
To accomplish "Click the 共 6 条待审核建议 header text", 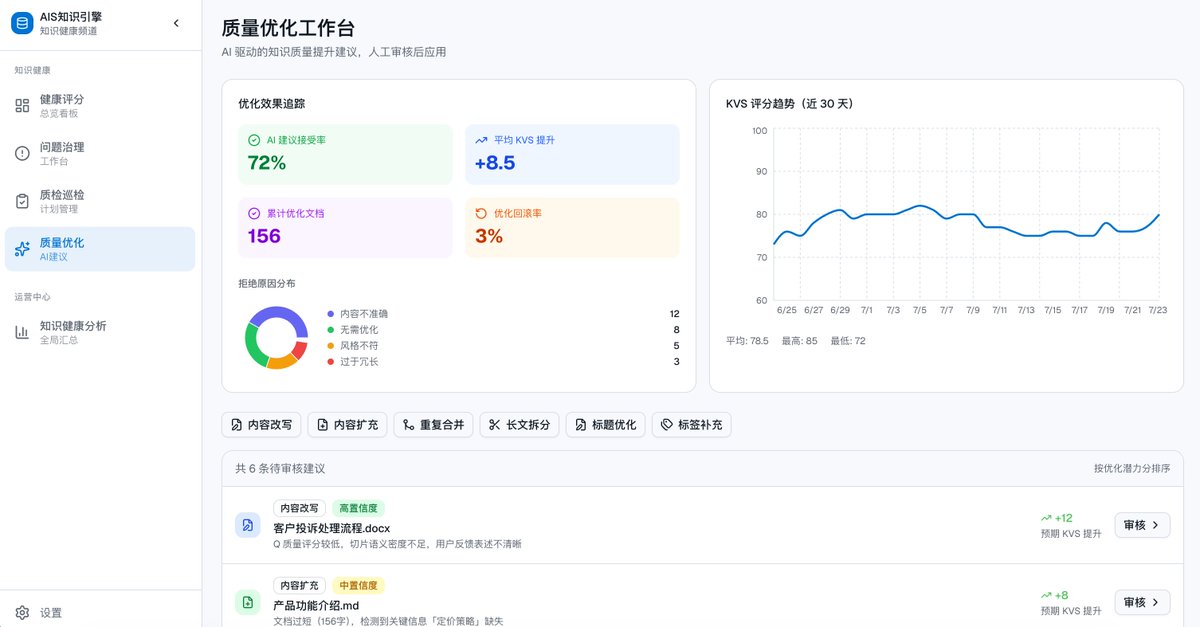I will tap(280, 468).
